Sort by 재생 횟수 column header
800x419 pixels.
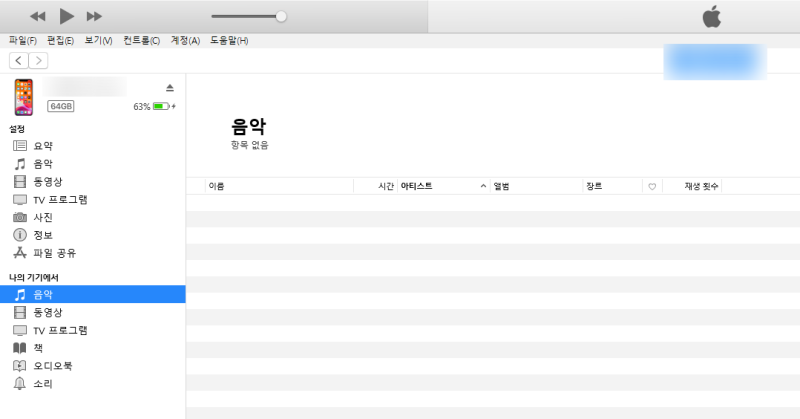(692, 186)
